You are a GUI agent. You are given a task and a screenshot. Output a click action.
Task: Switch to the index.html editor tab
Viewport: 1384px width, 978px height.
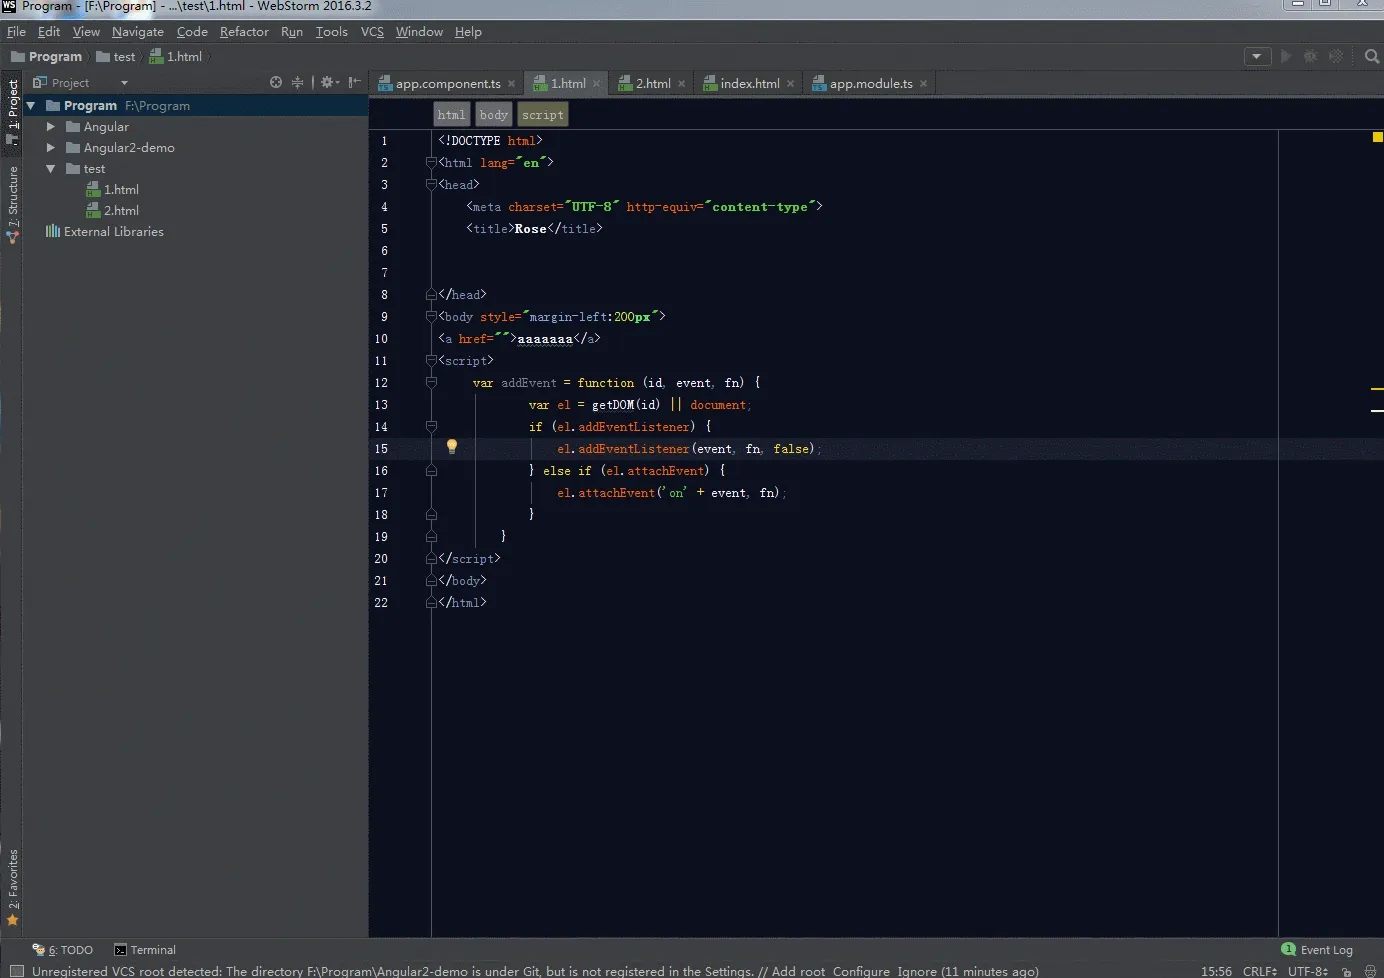(x=748, y=84)
